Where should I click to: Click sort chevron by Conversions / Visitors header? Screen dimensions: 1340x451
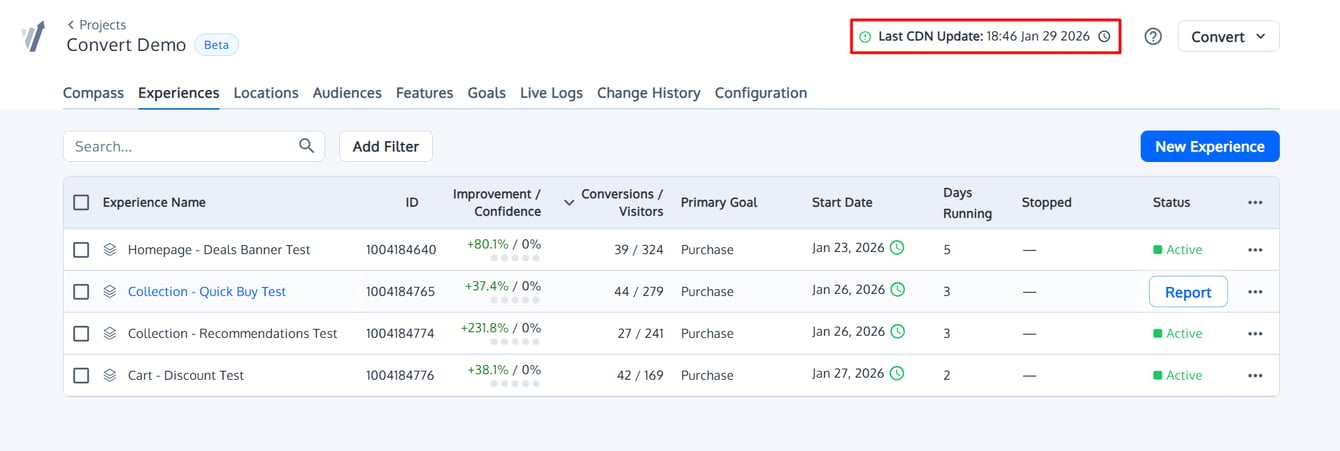coord(569,203)
